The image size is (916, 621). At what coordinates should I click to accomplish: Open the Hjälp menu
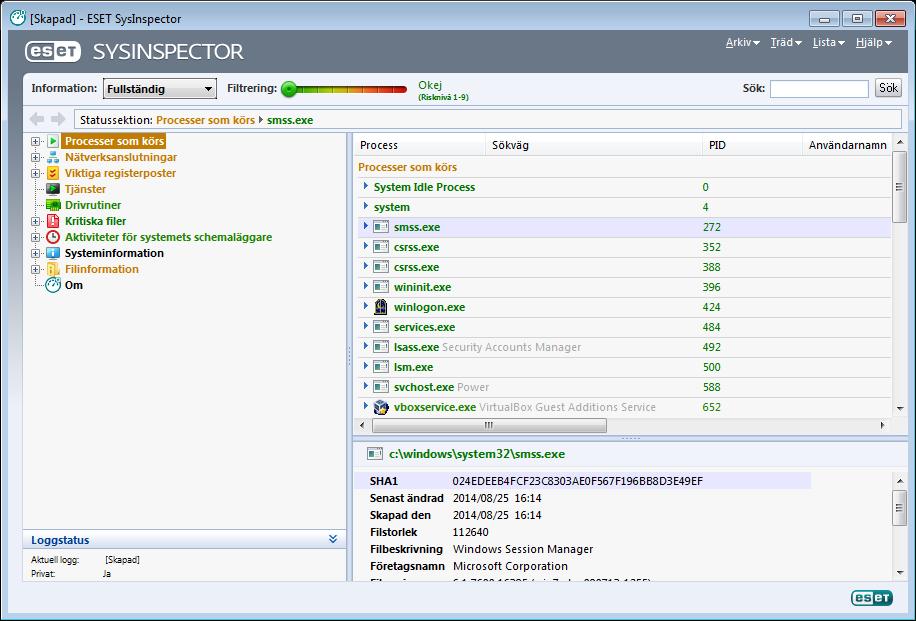tap(873, 43)
